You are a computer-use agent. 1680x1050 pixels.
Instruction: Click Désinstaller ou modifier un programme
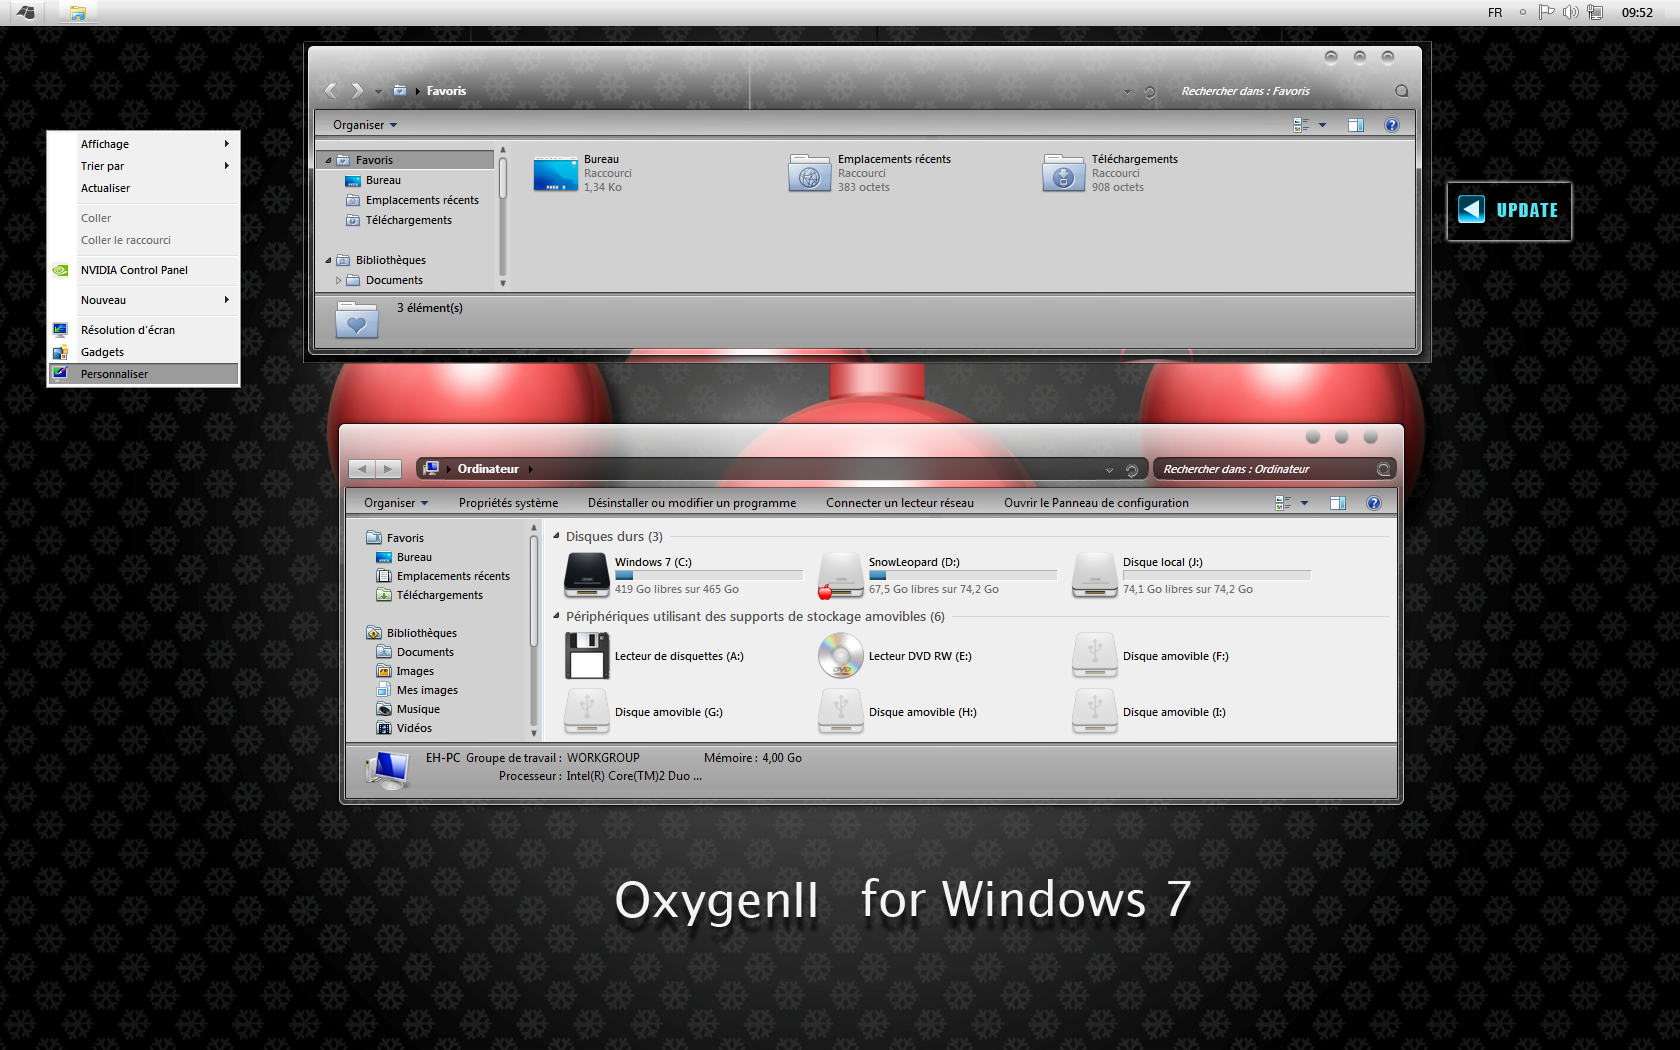click(692, 503)
